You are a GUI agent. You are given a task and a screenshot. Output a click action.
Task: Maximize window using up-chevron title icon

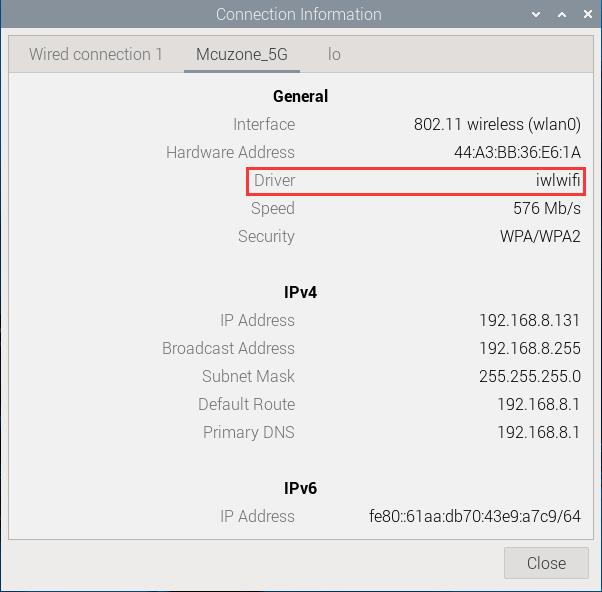point(562,15)
